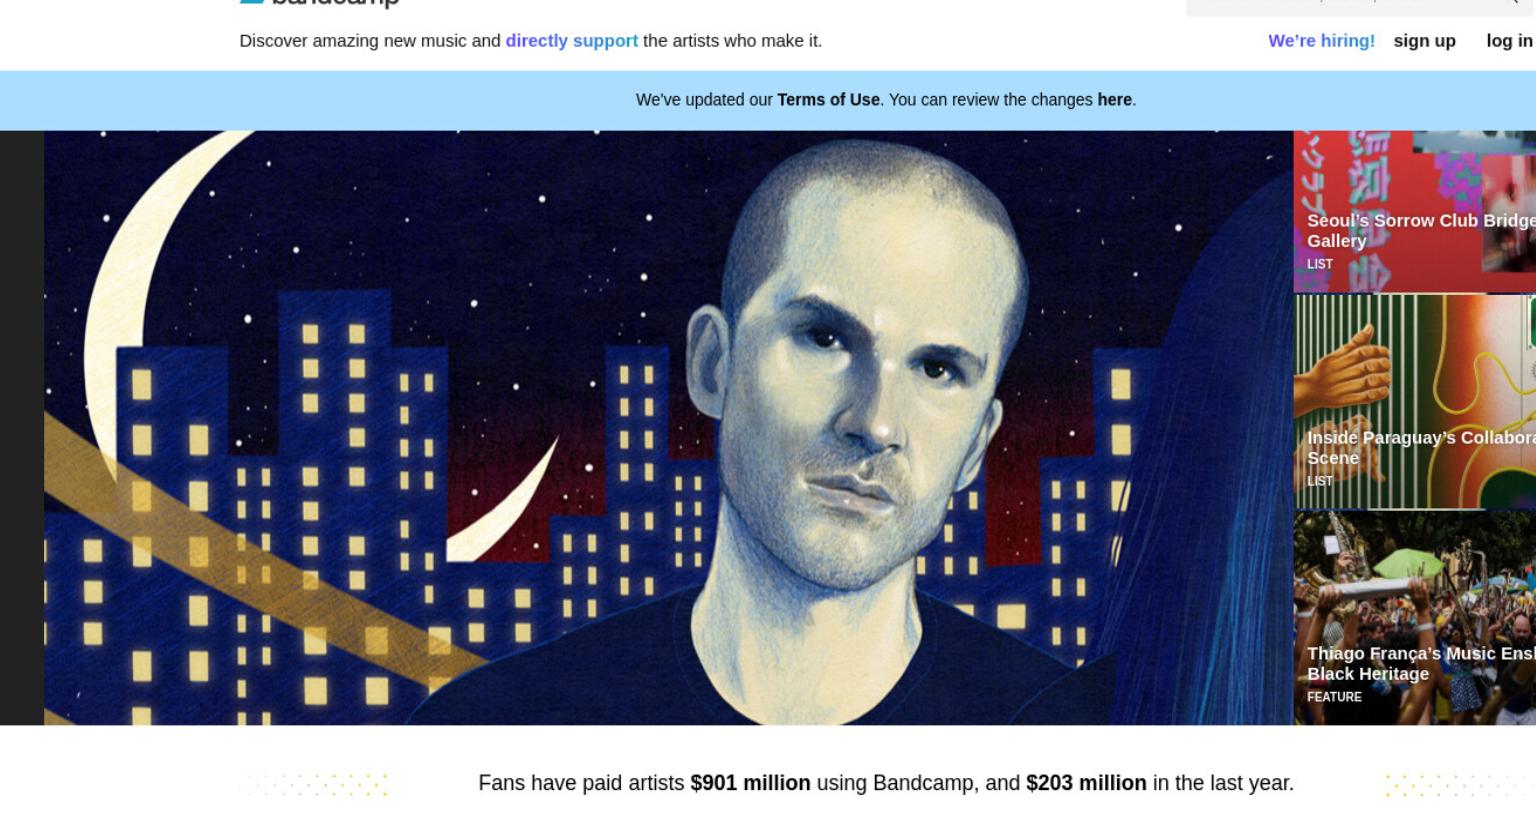
Task: Click the 'Inside Paraguay's Collabora Scene' title
Action: (1421, 448)
